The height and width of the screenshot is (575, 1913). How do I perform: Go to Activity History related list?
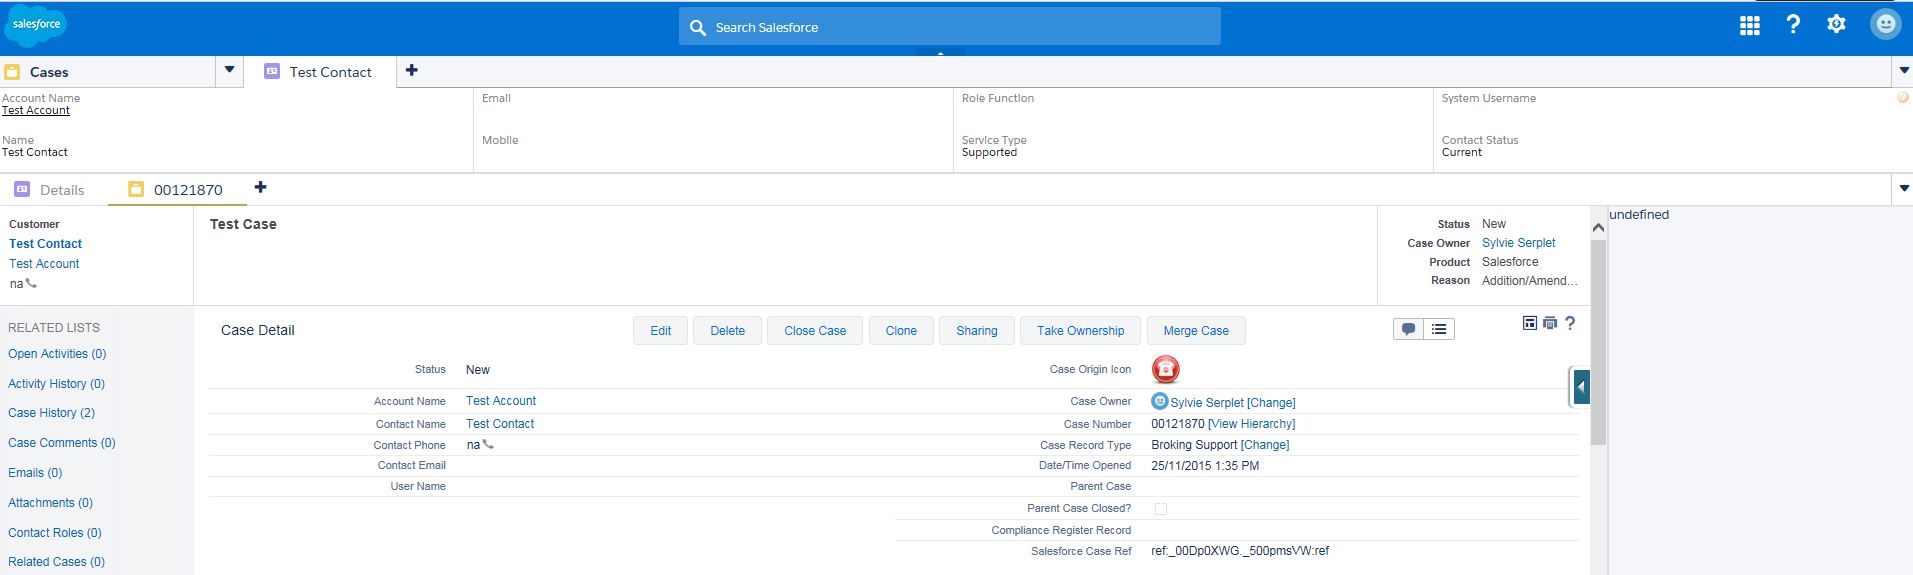[x=56, y=384]
